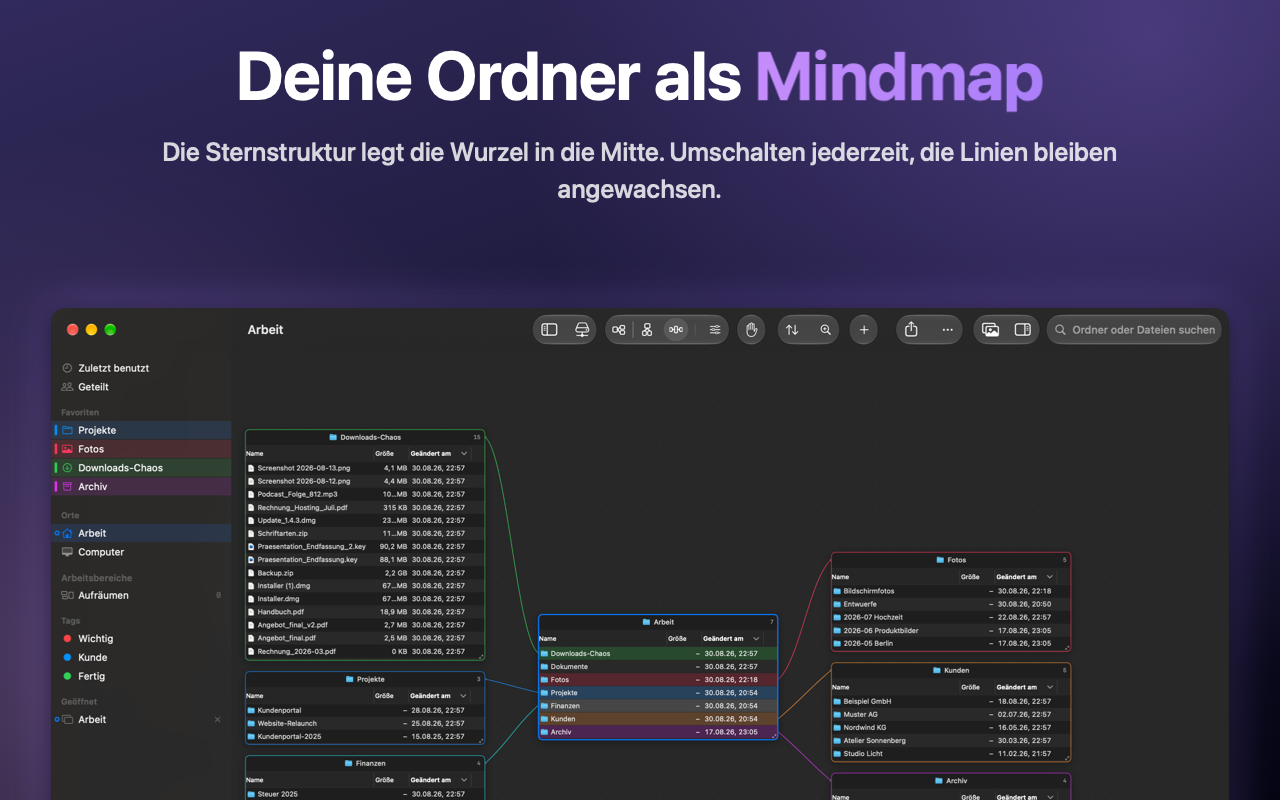The height and width of the screenshot is (800, 1280).
Task: Sort Kunden panel by 'Größe' column
Action: (x=970, y=687)
